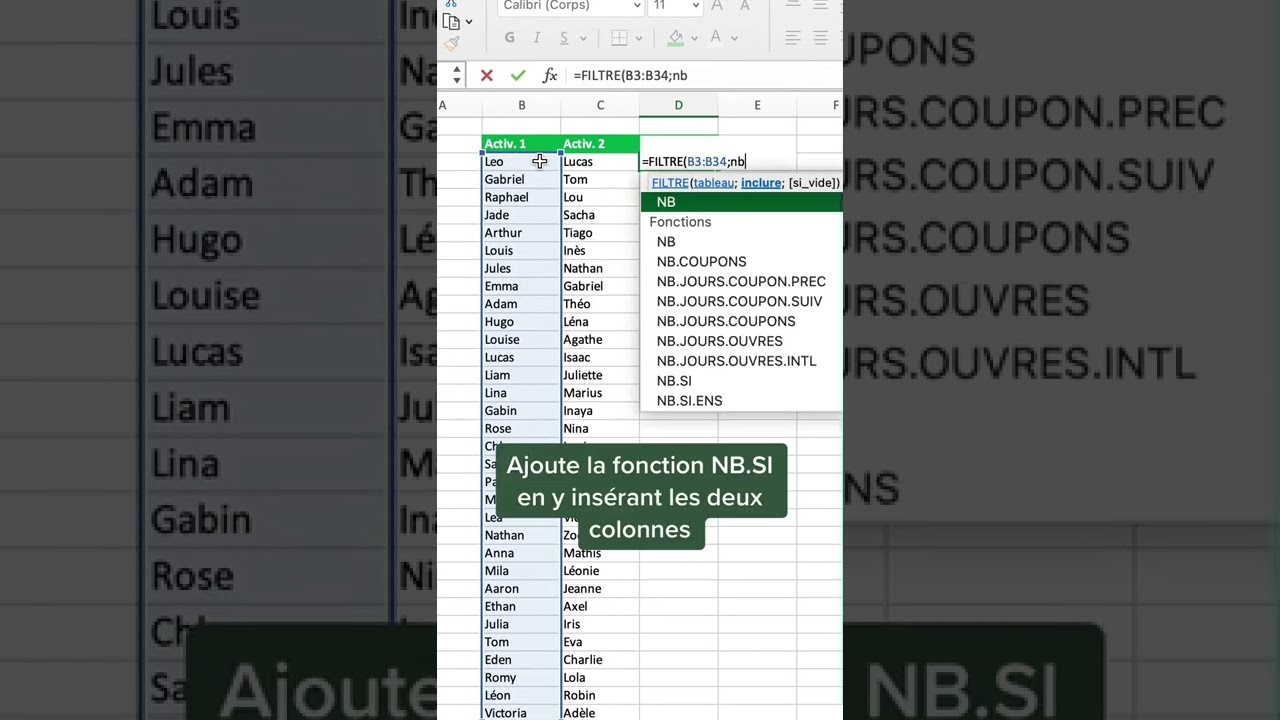Cancel formula entry with red X
The height and width of the screenshot is (720, 1280).
[486, 75]
